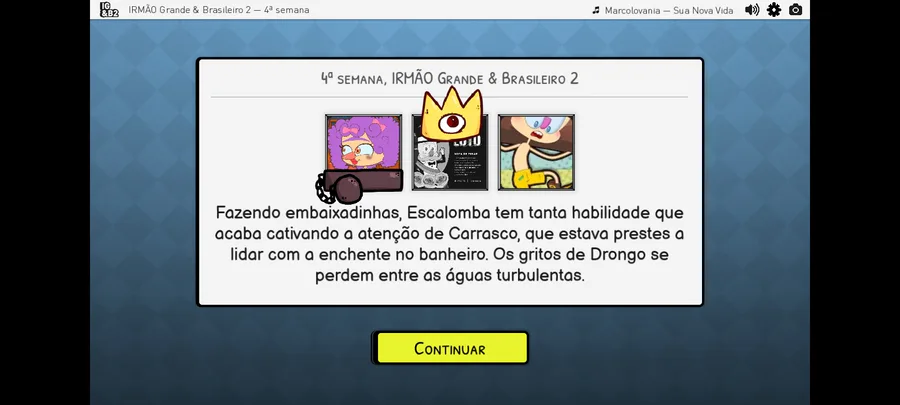Screen dimensions: 900x405
Task: Open settings via the gear icon
Action: pyautogui.click(x=774, y=10)
